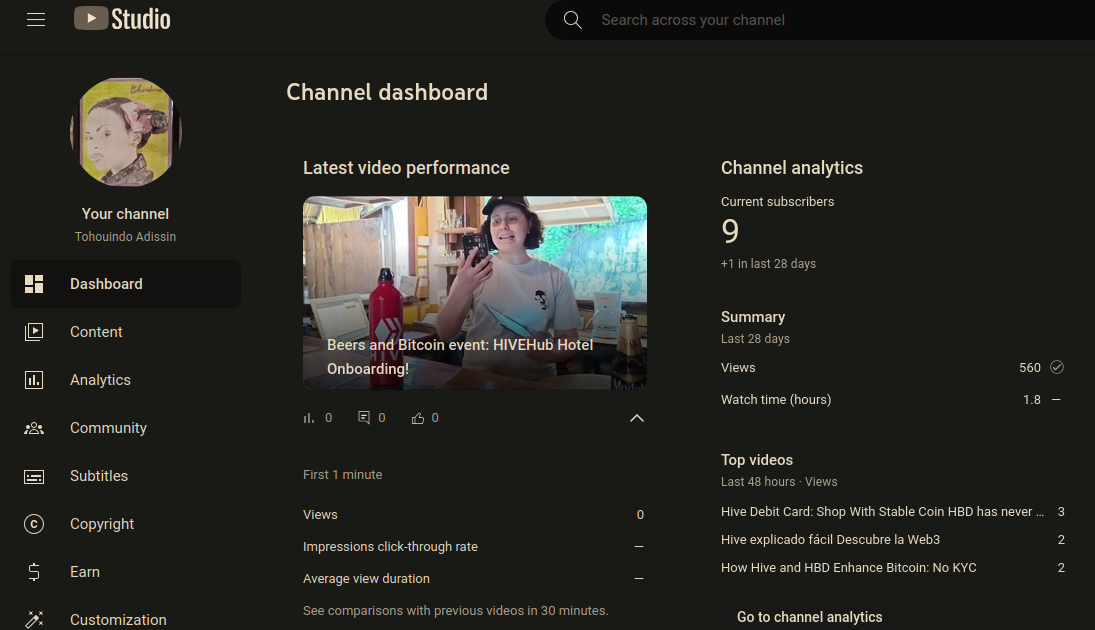
Task: Click the Views checkmark status icon
Action: click(1057, 367)
